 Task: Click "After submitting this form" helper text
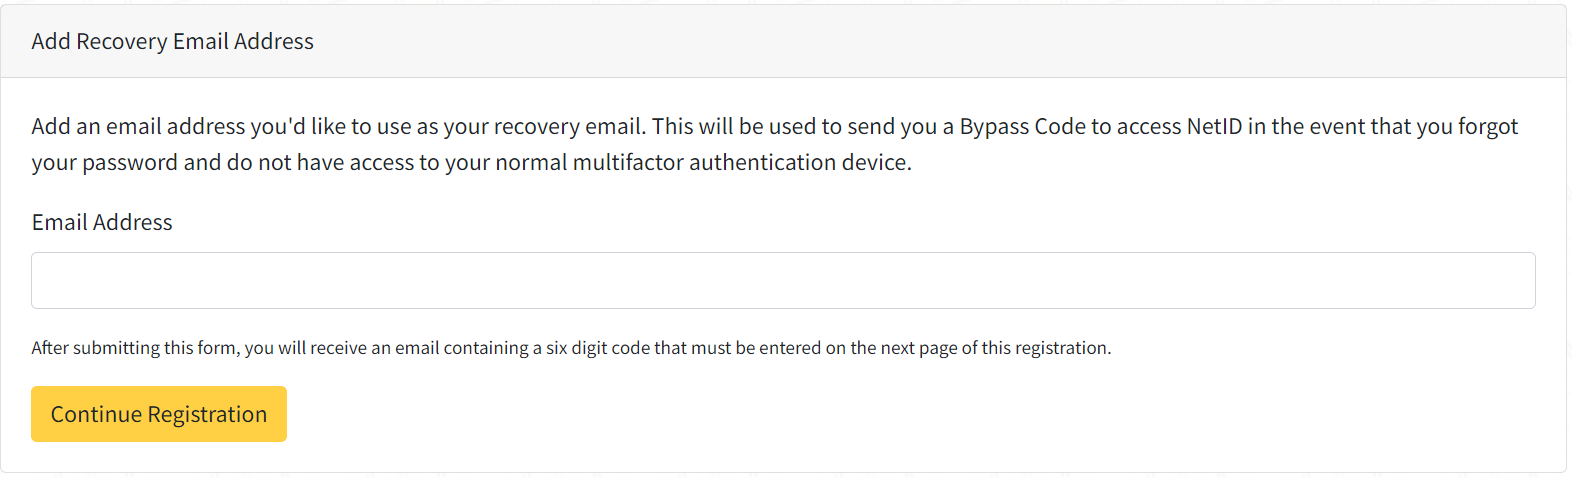(134, 348)
